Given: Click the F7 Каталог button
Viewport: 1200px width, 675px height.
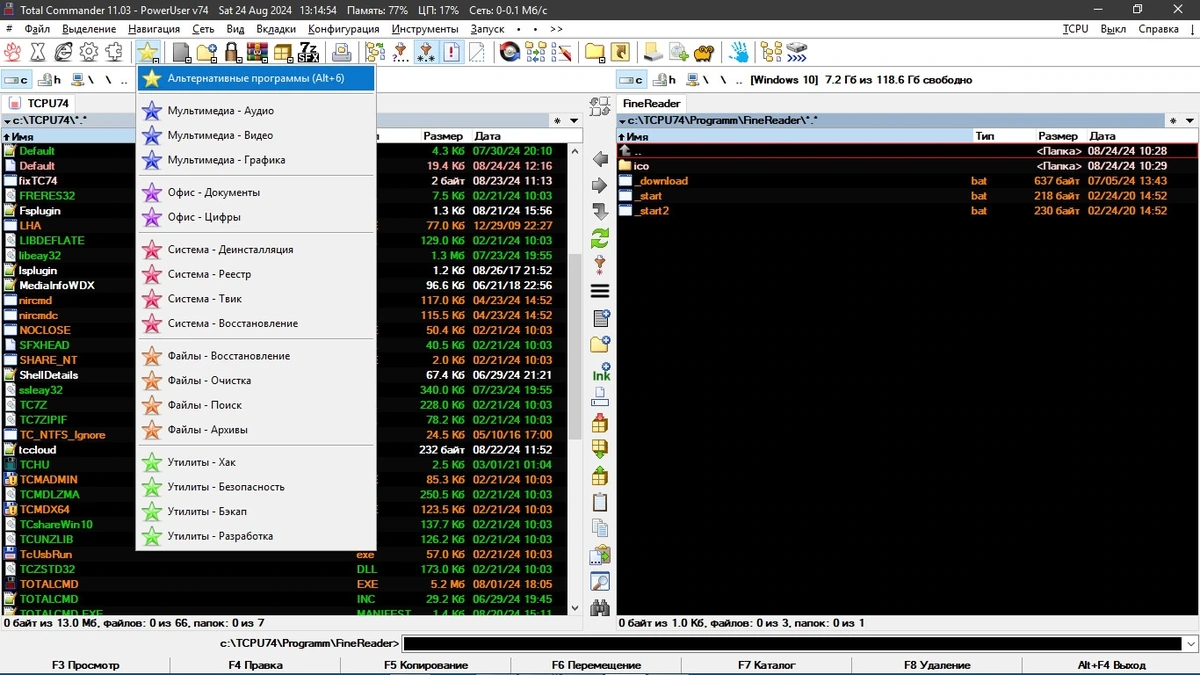Looking at the screenshot, I should click(x=767, y=665).
